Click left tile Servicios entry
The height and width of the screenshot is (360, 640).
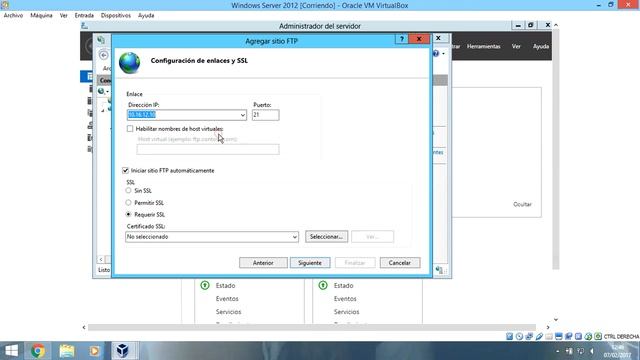coord(228,312)
